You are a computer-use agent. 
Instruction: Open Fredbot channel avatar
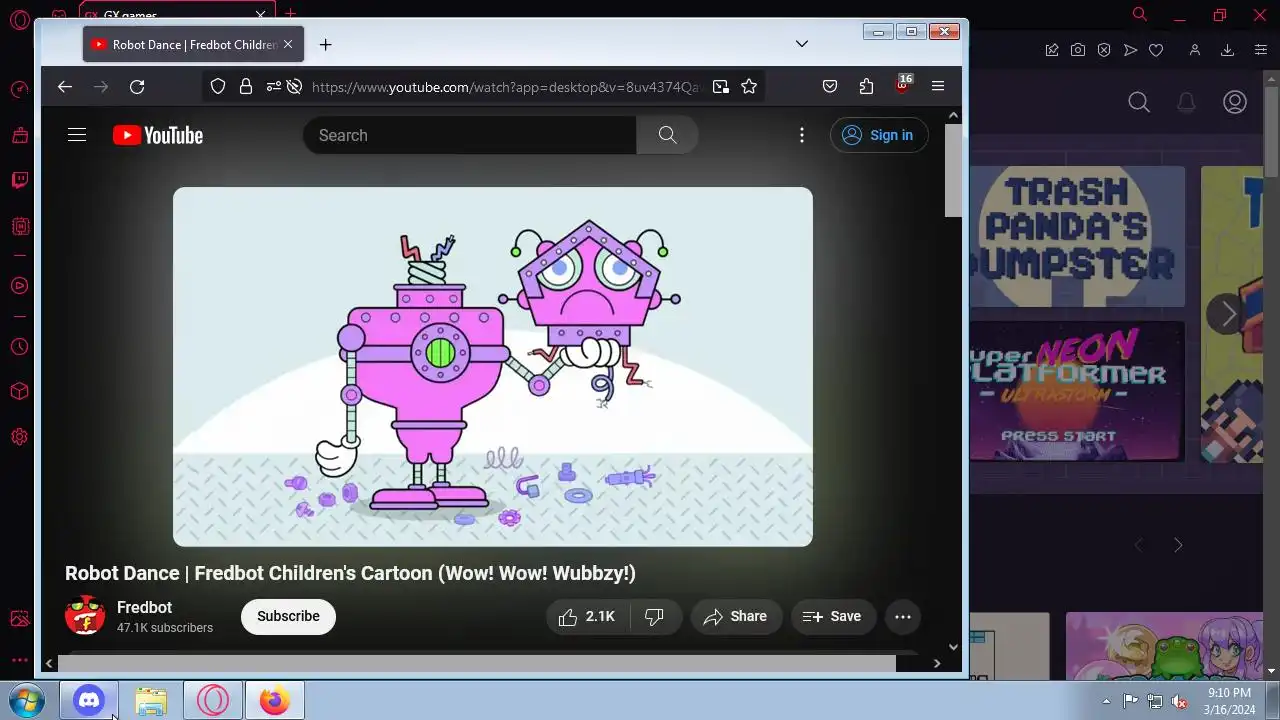pyautogui.click(x=85, y=616)
